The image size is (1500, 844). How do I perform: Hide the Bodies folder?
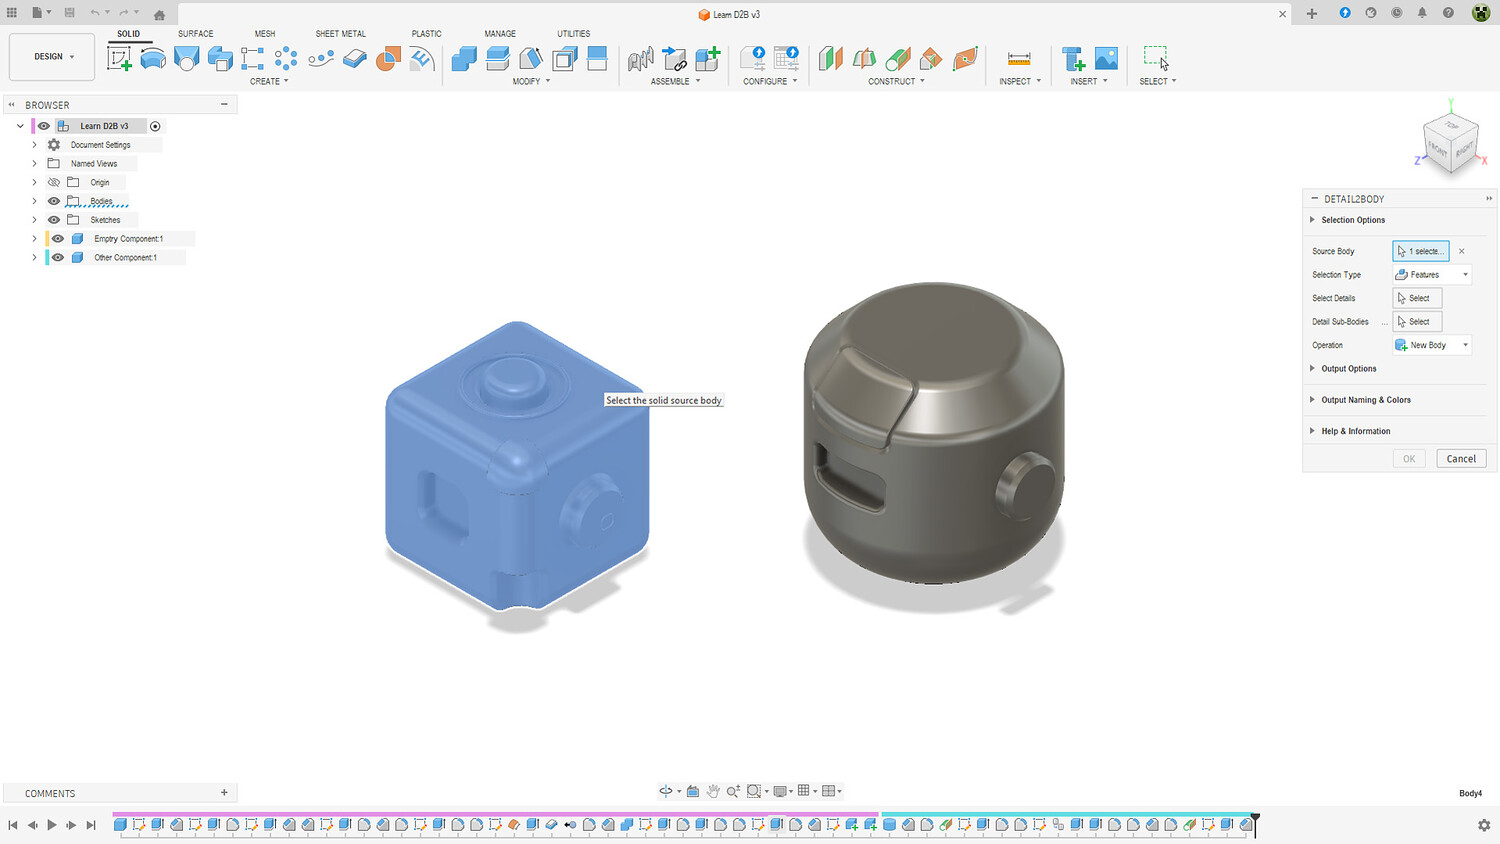point(54,201)
